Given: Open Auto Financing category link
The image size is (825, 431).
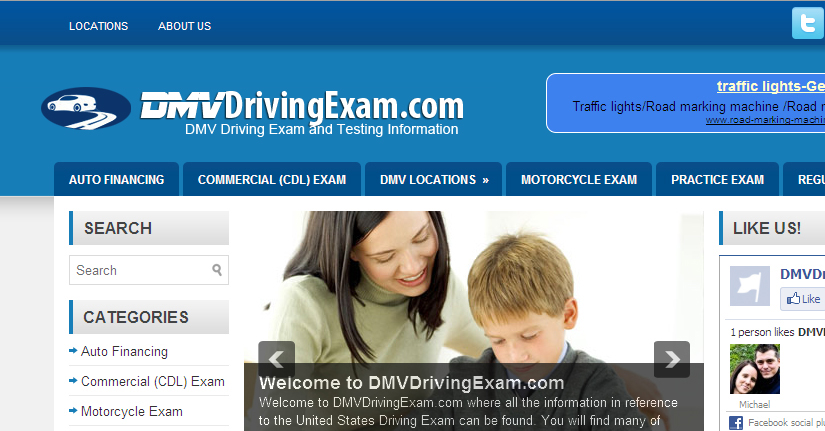Looking at the screenshot, I should tap(124, 352).
